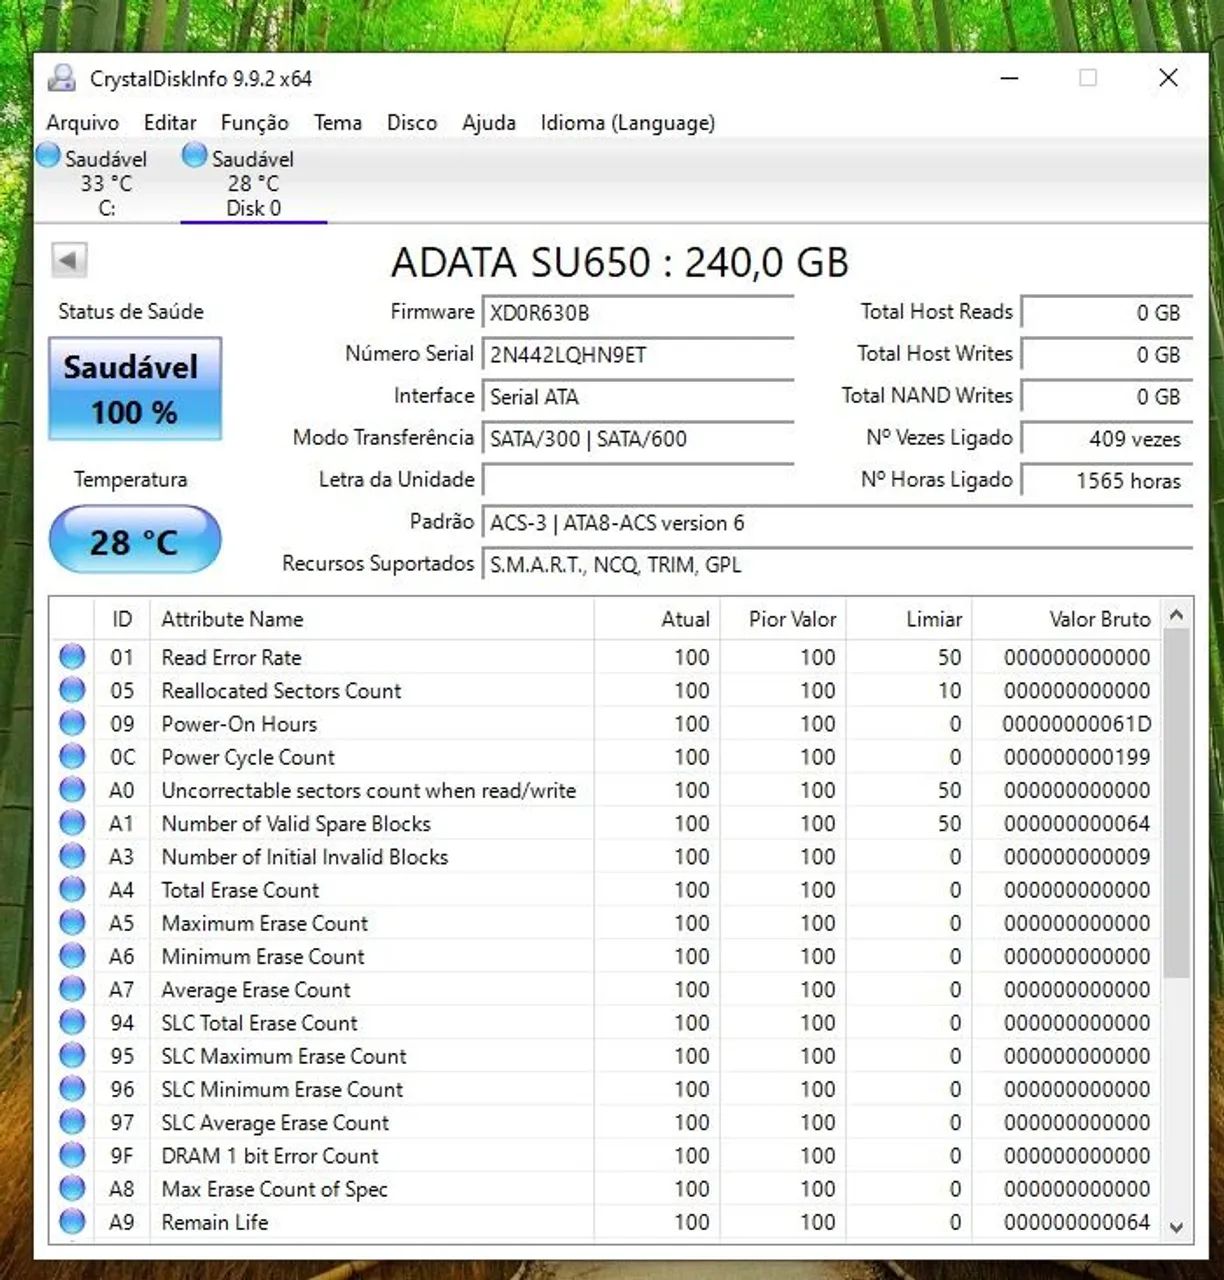Click the Nº Horas Ligado value 1565 horas
This screenshot has width=1224, height=1280.
pyautogui.click(x=1106, y=481)
